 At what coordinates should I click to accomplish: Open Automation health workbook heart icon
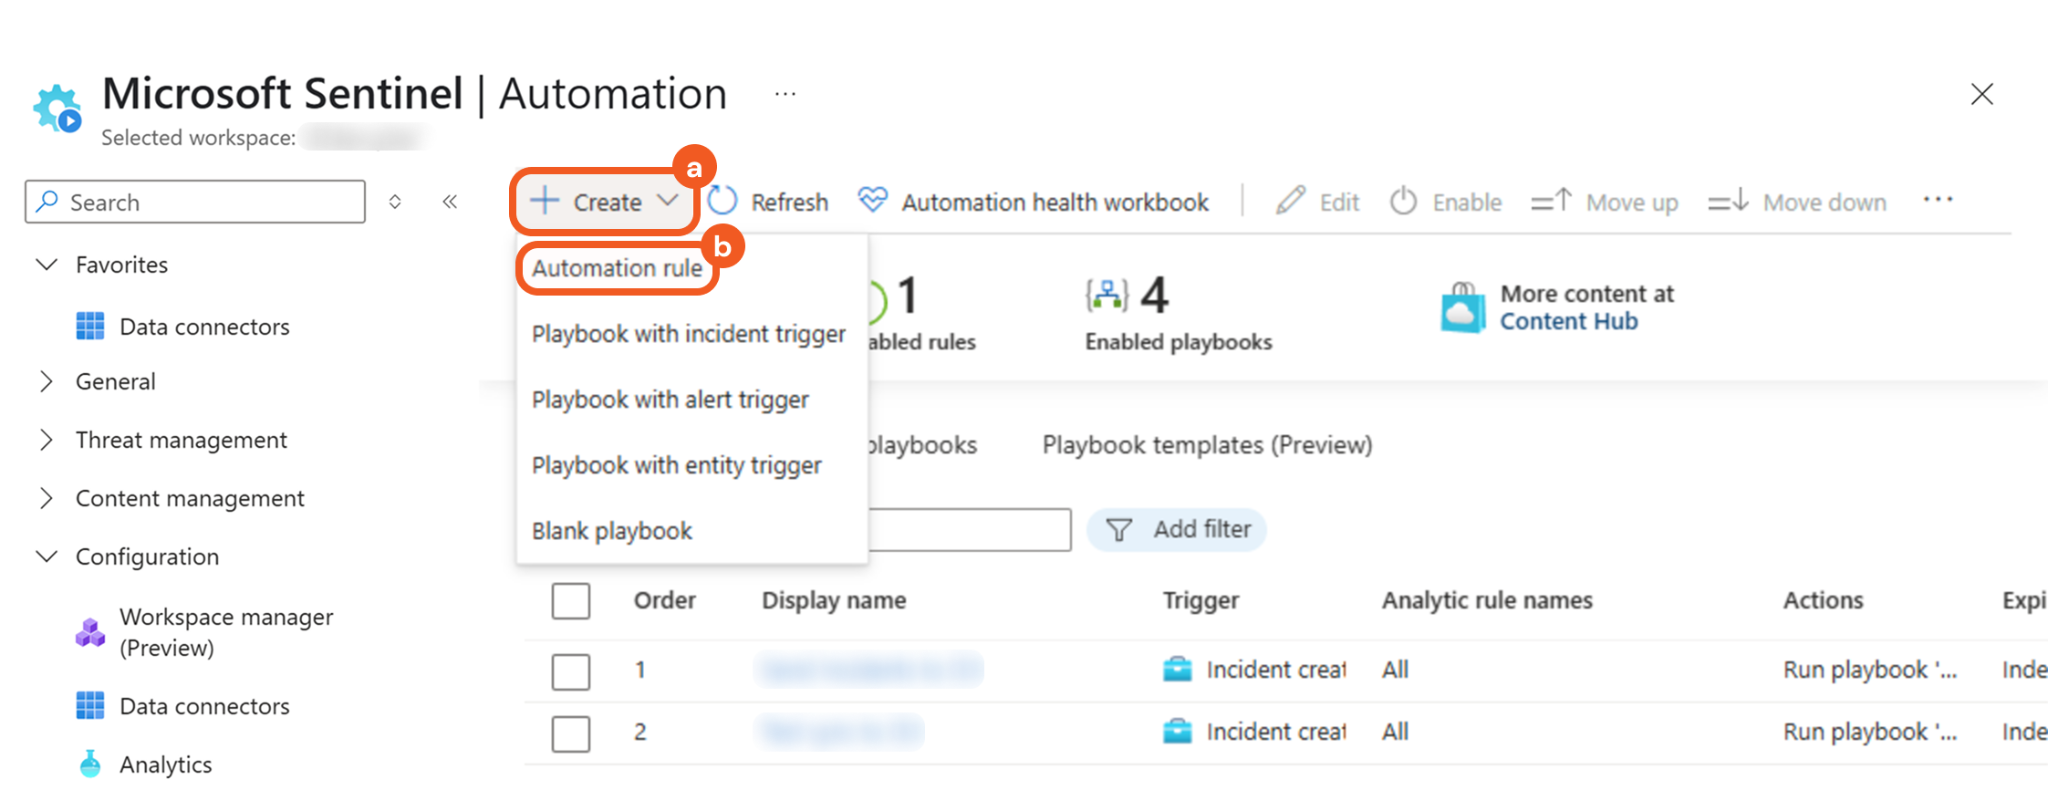(x=872, y=200)
